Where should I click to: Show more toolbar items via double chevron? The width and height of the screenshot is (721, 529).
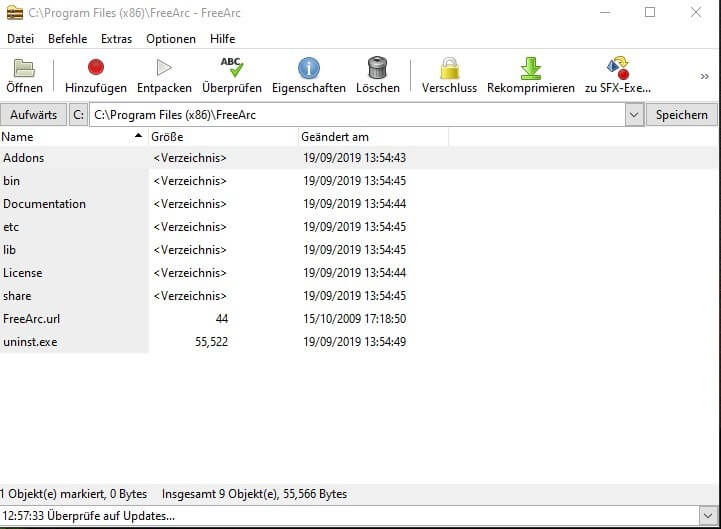pos(704,76)
